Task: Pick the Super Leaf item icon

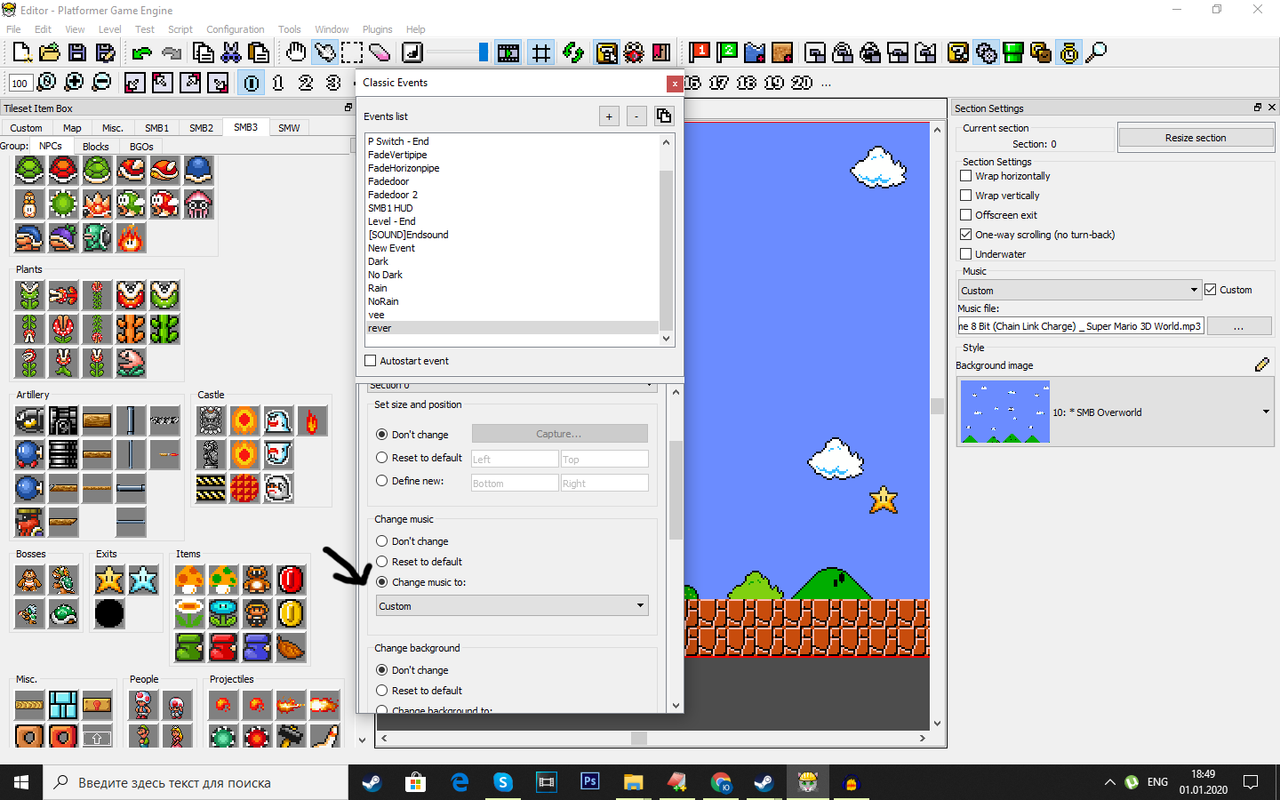Action: click(291, 647)
